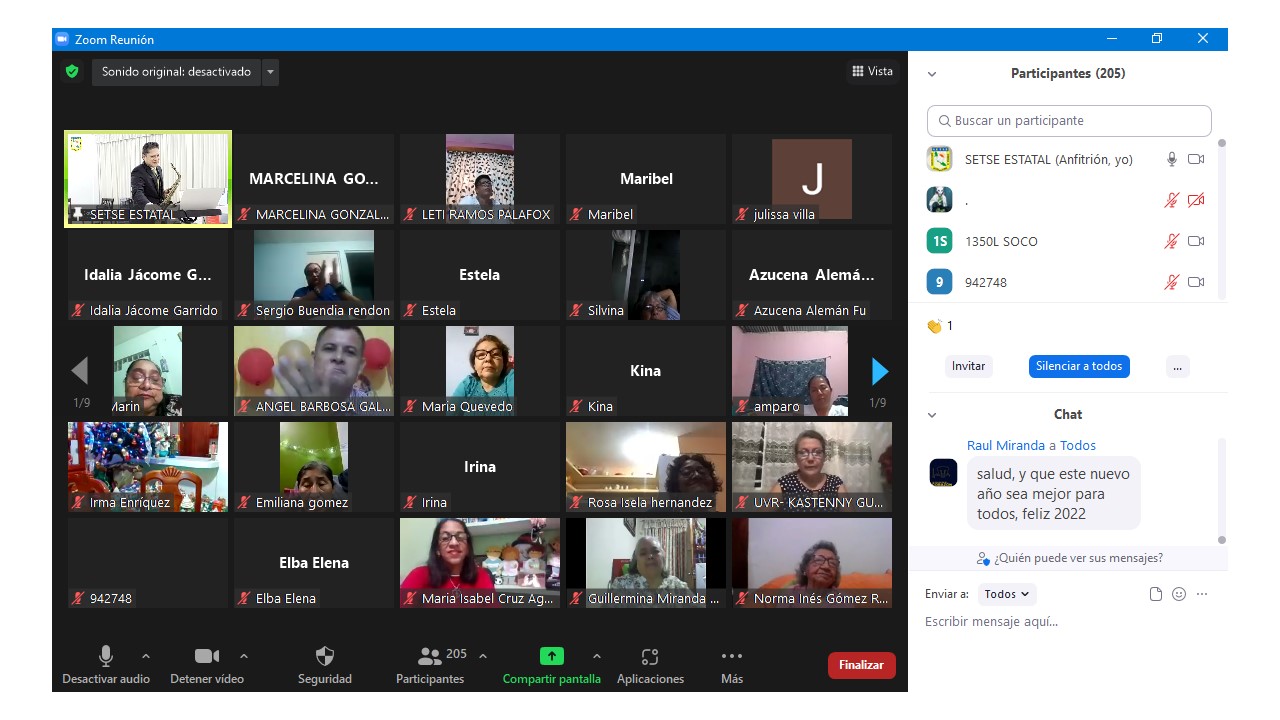The image size is (1280, 720).
Task: Unmute 942748 microphone in participants list
Action: [1172, 282]
